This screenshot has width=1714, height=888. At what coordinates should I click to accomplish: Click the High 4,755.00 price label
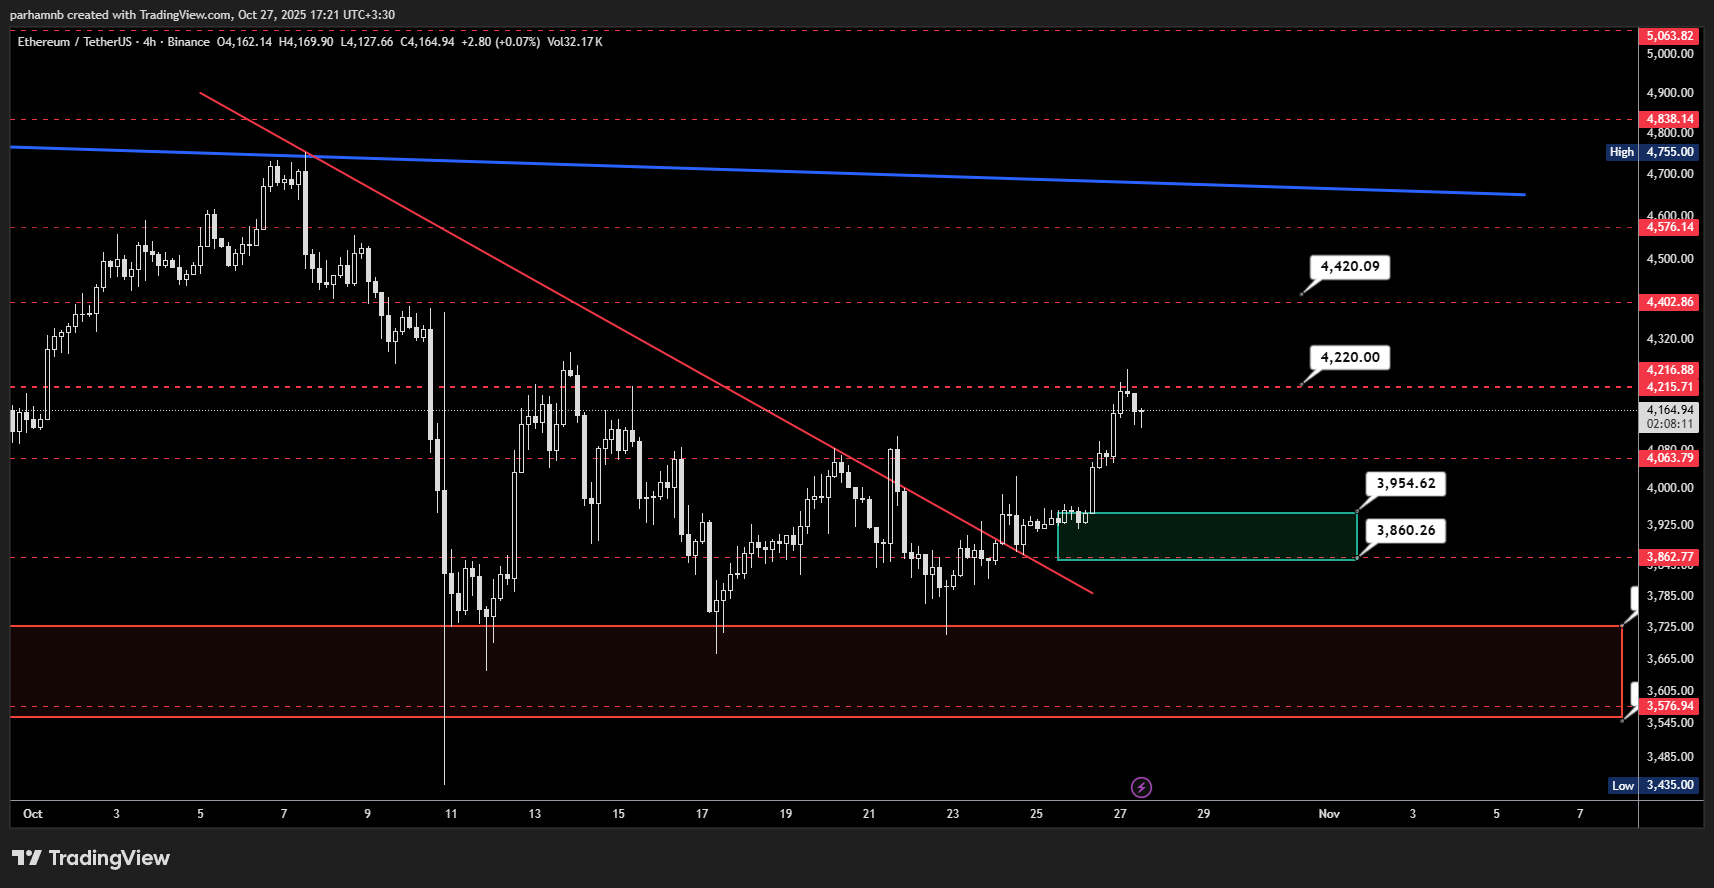click(1651, 152)
